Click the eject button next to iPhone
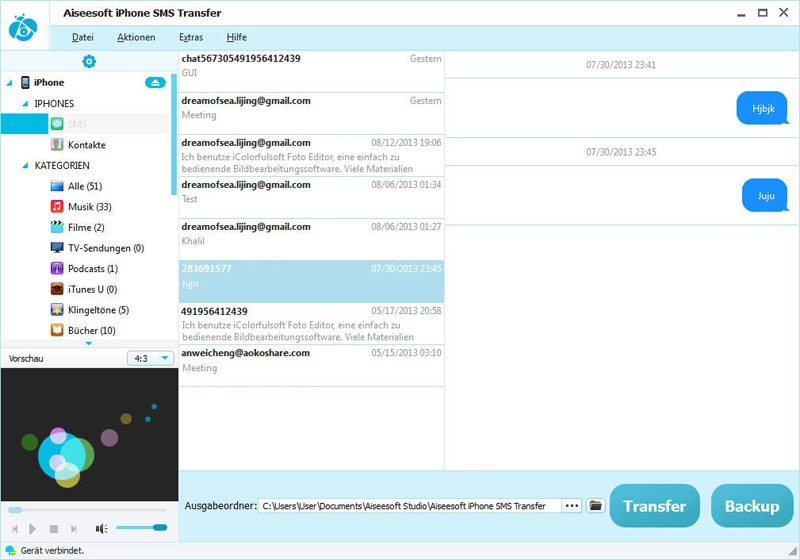800x560 pixels. pos(155,83)
